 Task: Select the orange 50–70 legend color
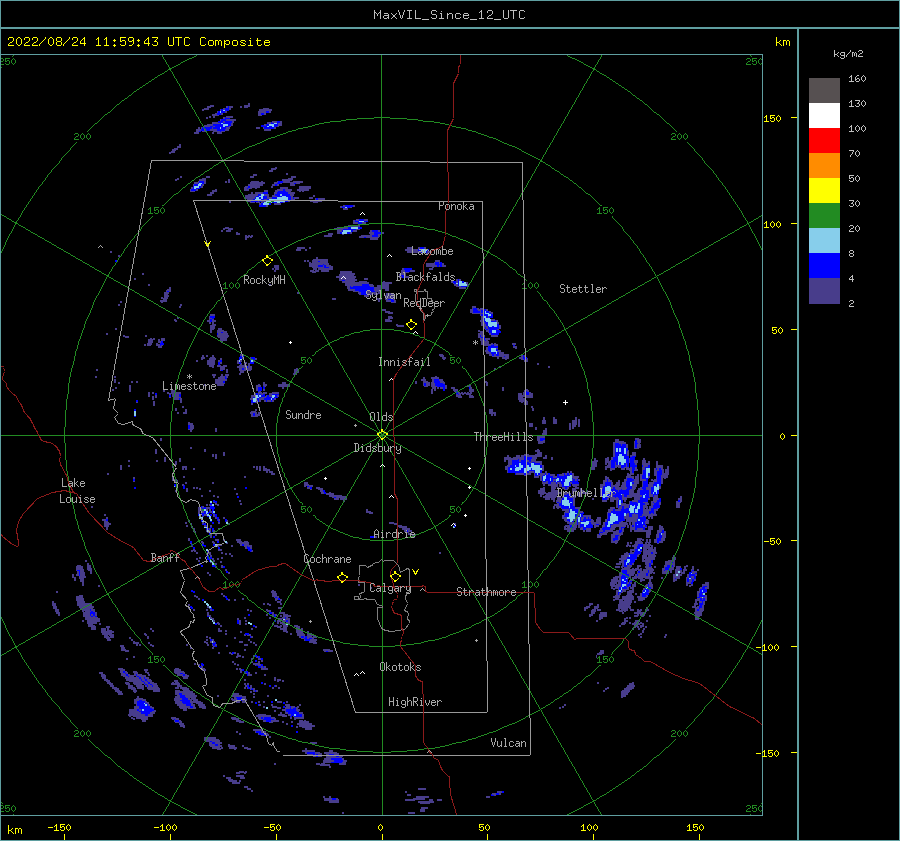click(824, 165)
